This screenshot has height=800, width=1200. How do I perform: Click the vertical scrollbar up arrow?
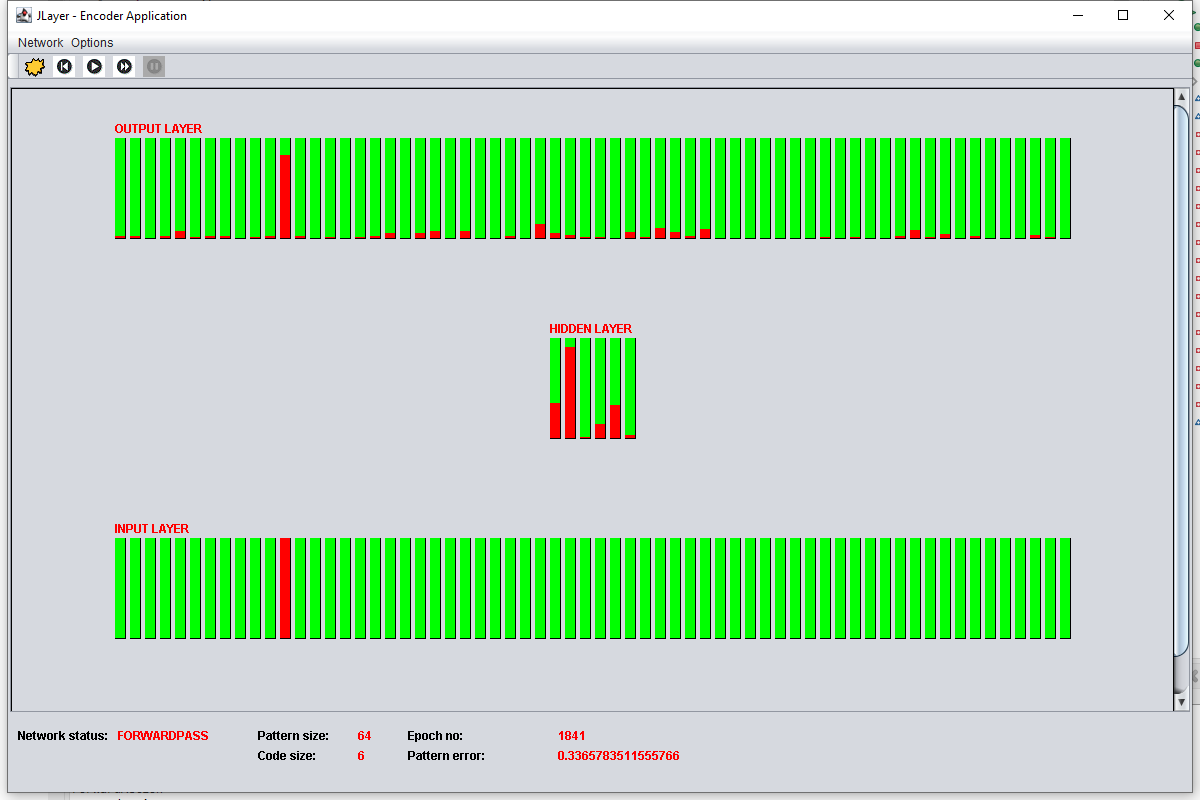[x=1181, y=97]
